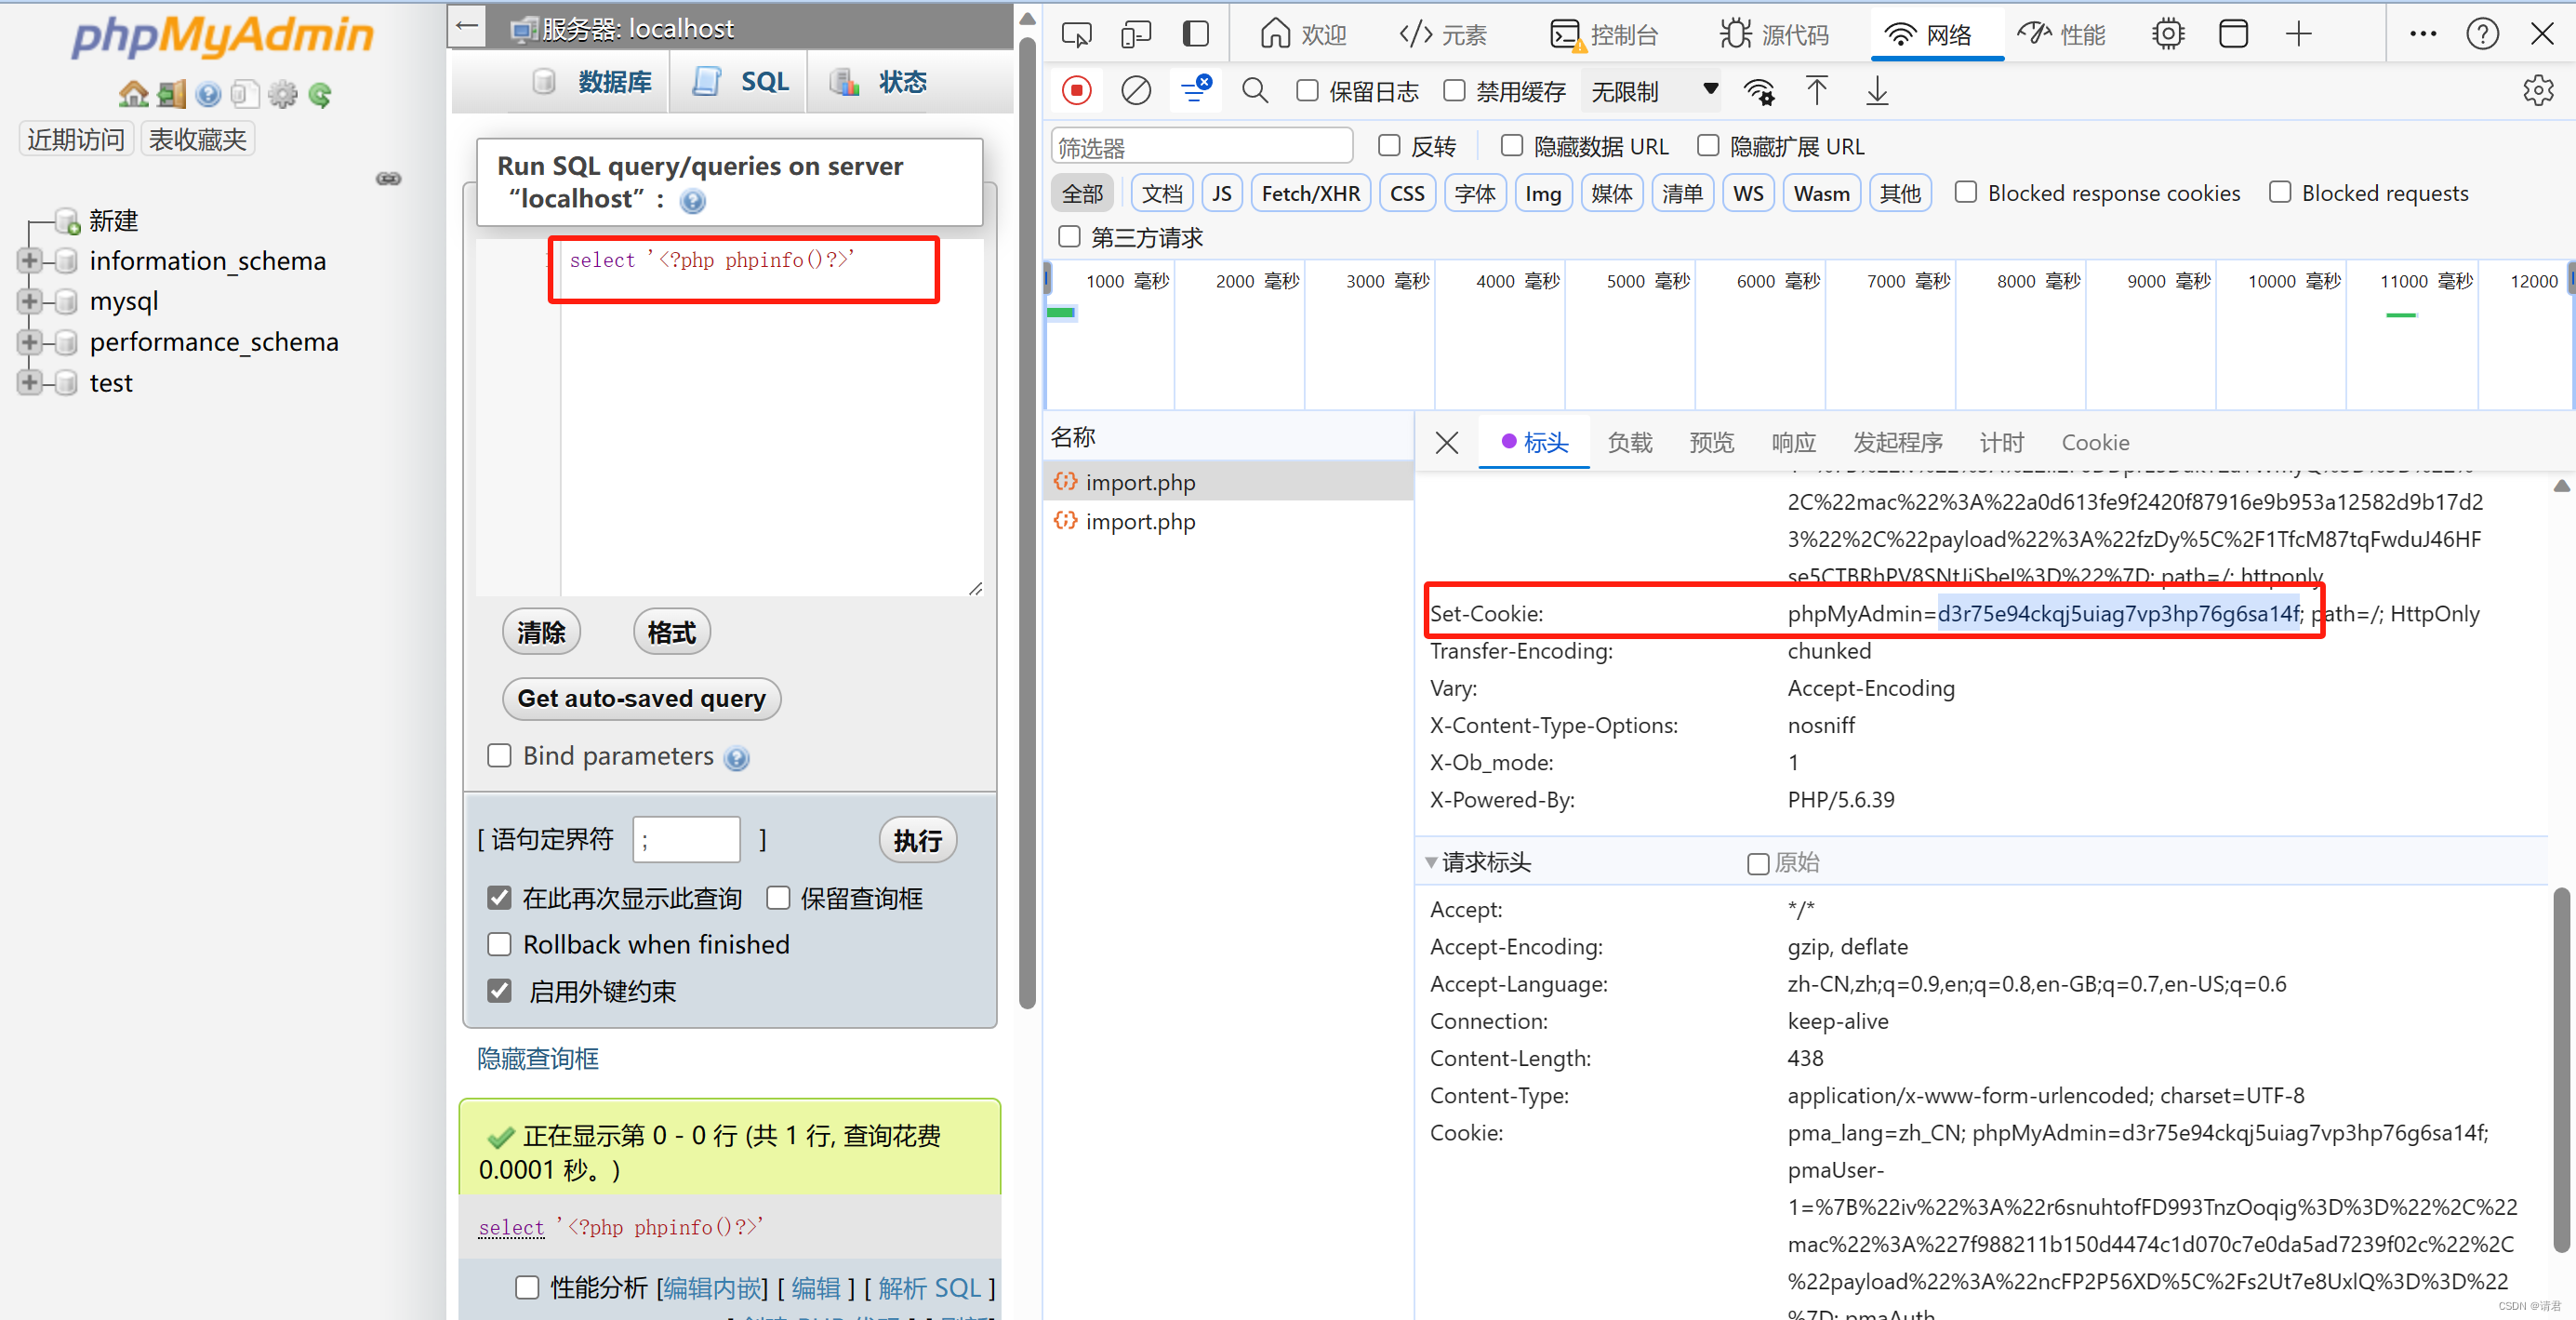Open phpMyAdmin documentation help icon
This screenshot has width=2576, height=1320.
click(x=208, y=95)
